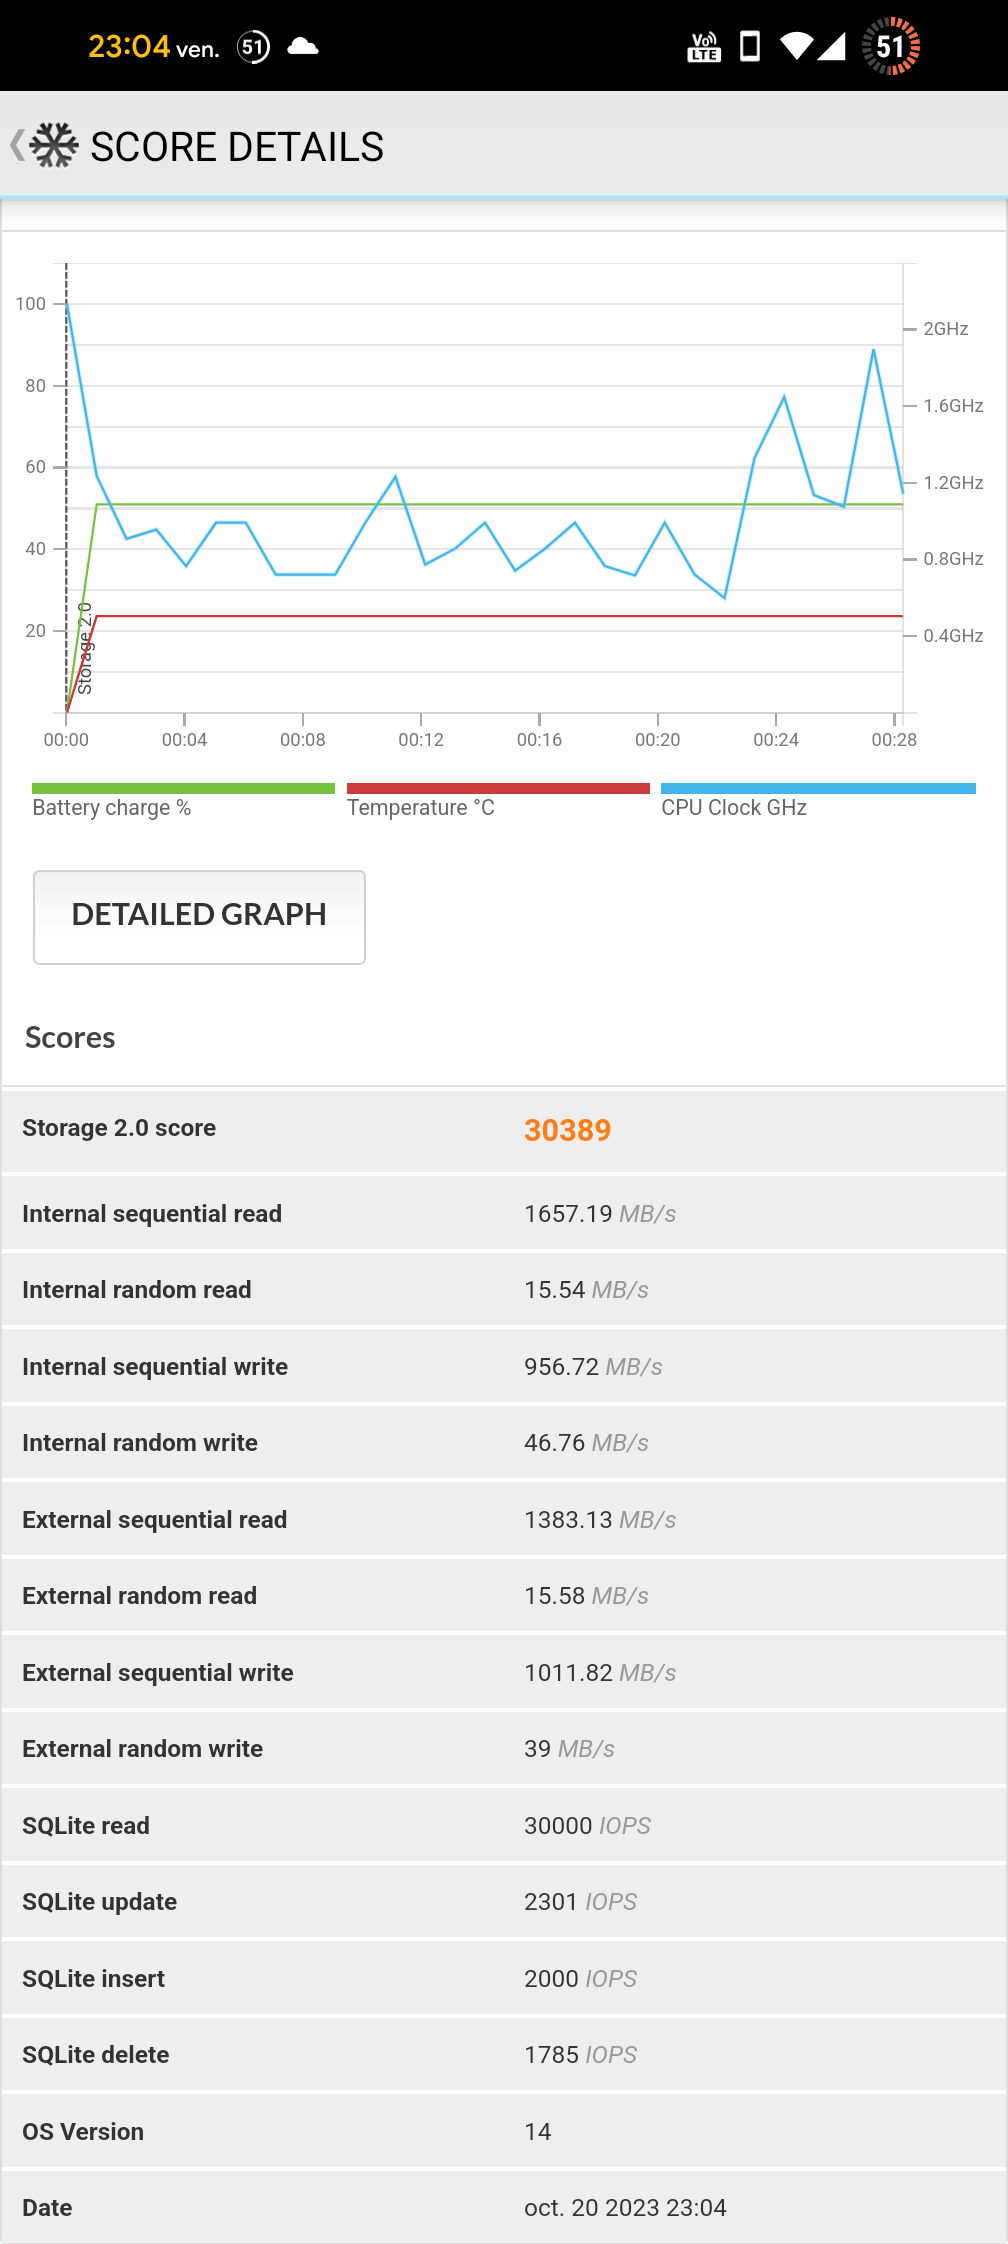Select the red Temperature °C legend bar
This screenshot has height=2244, width=1008.
(x=498, y=789)
